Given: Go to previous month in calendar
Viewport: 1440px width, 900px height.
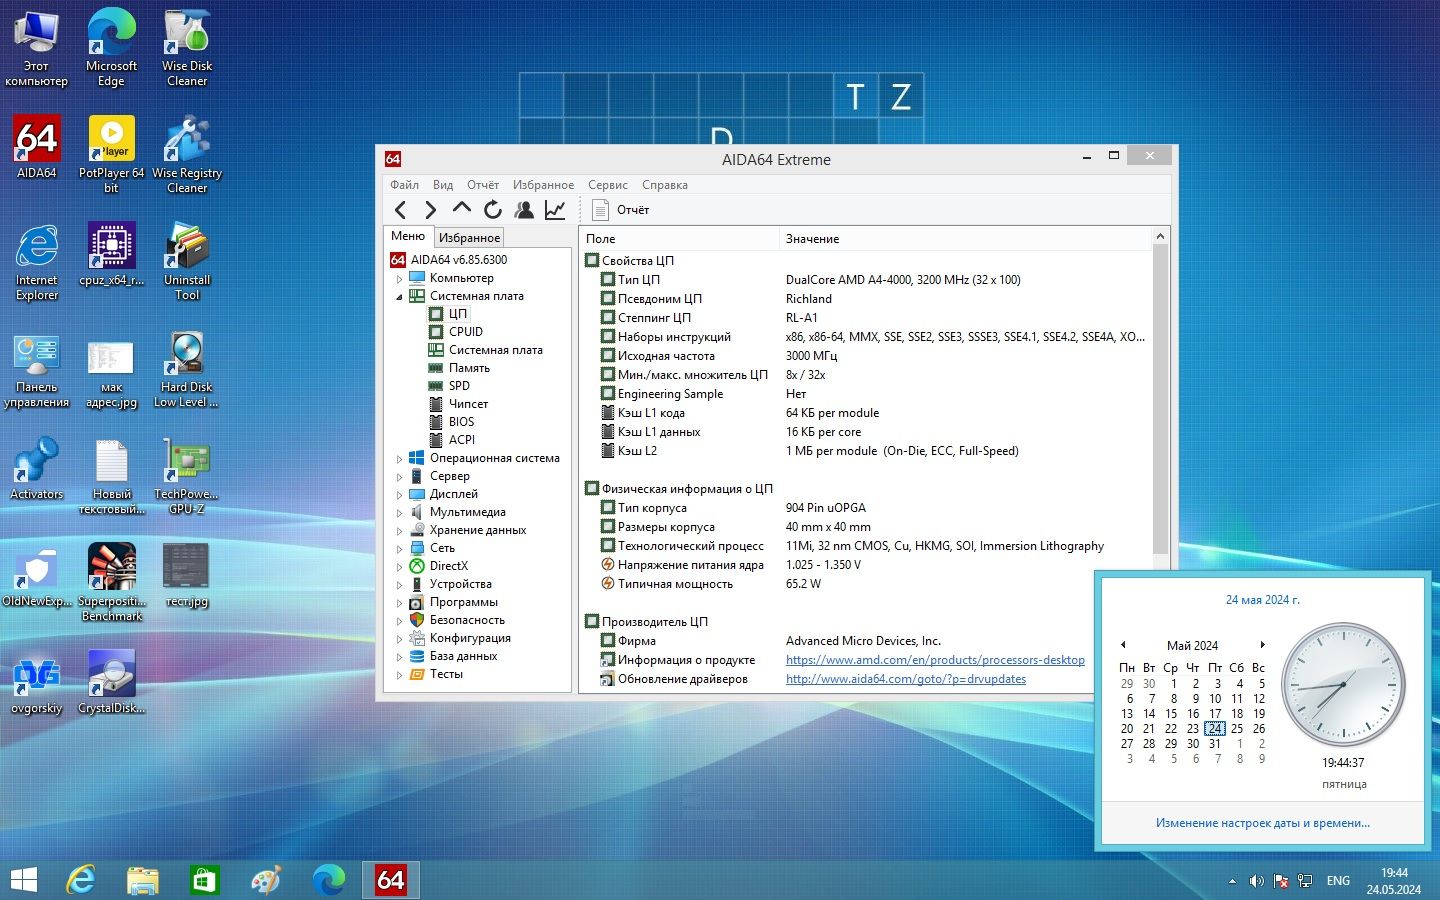Looking at the screenshot, I should click(1123, 645).
